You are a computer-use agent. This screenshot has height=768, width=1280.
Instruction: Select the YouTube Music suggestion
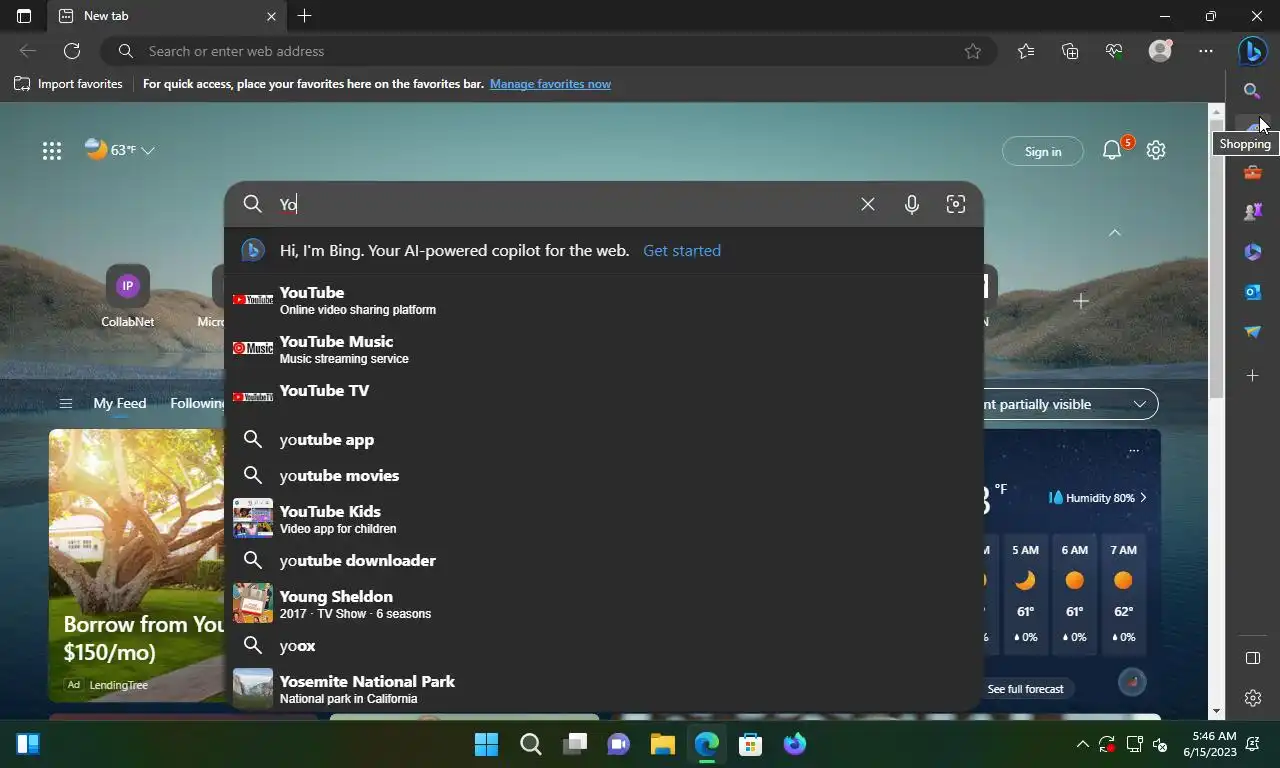pos(604,349)
